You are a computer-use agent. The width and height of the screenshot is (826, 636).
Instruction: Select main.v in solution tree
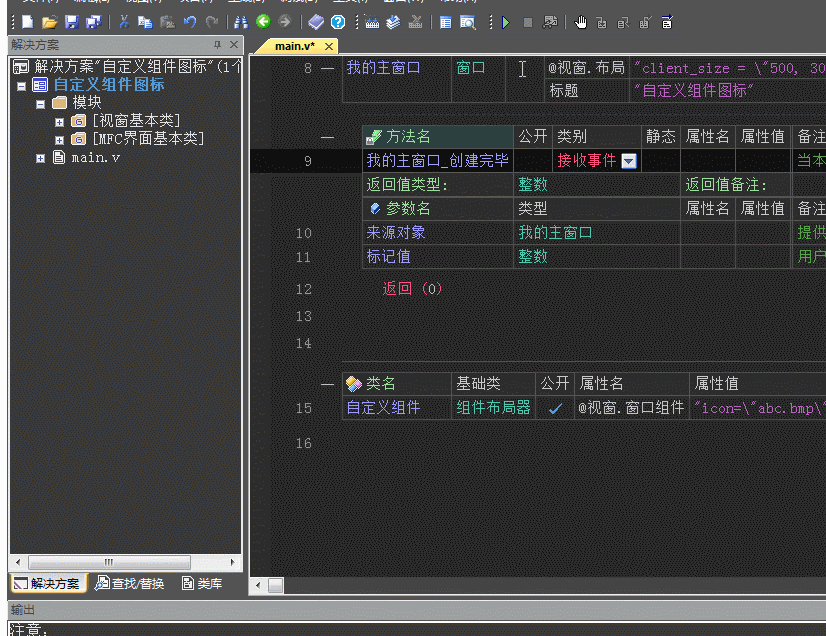95,158
